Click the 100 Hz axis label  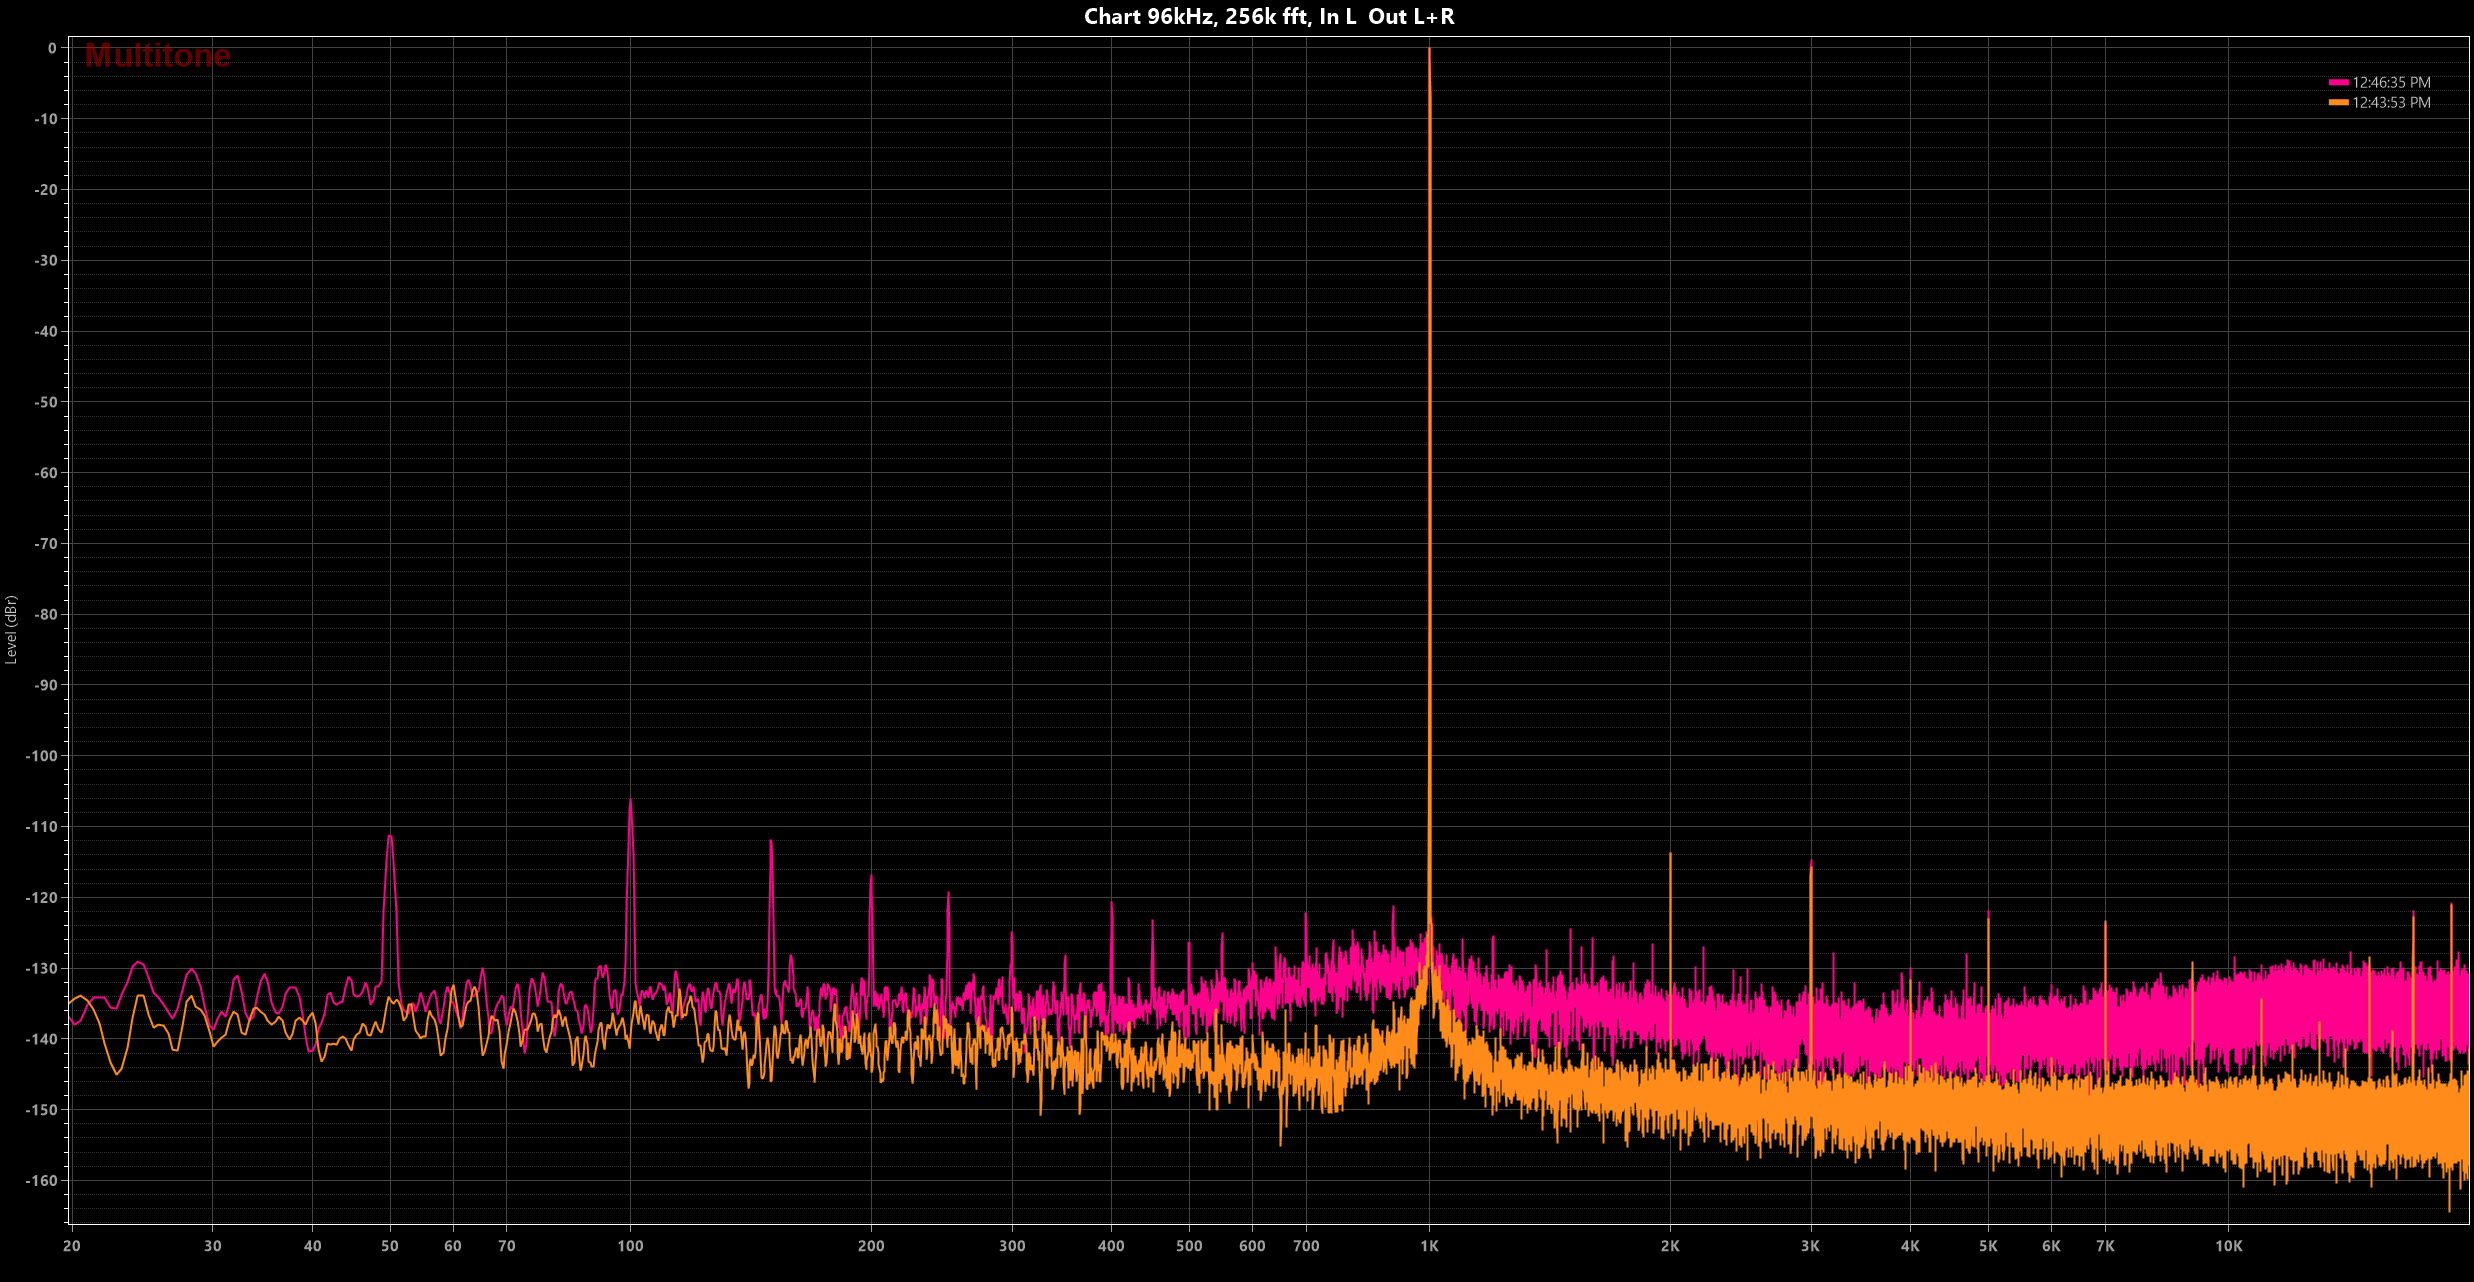(x=630, y=1246)
